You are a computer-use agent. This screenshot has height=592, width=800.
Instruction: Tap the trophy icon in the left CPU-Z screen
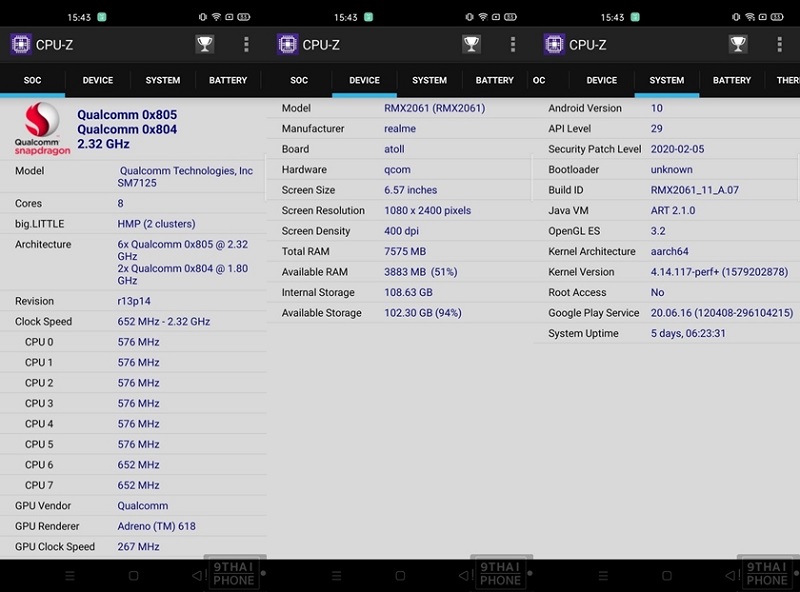pyautogui.click(x=205, y=44)
